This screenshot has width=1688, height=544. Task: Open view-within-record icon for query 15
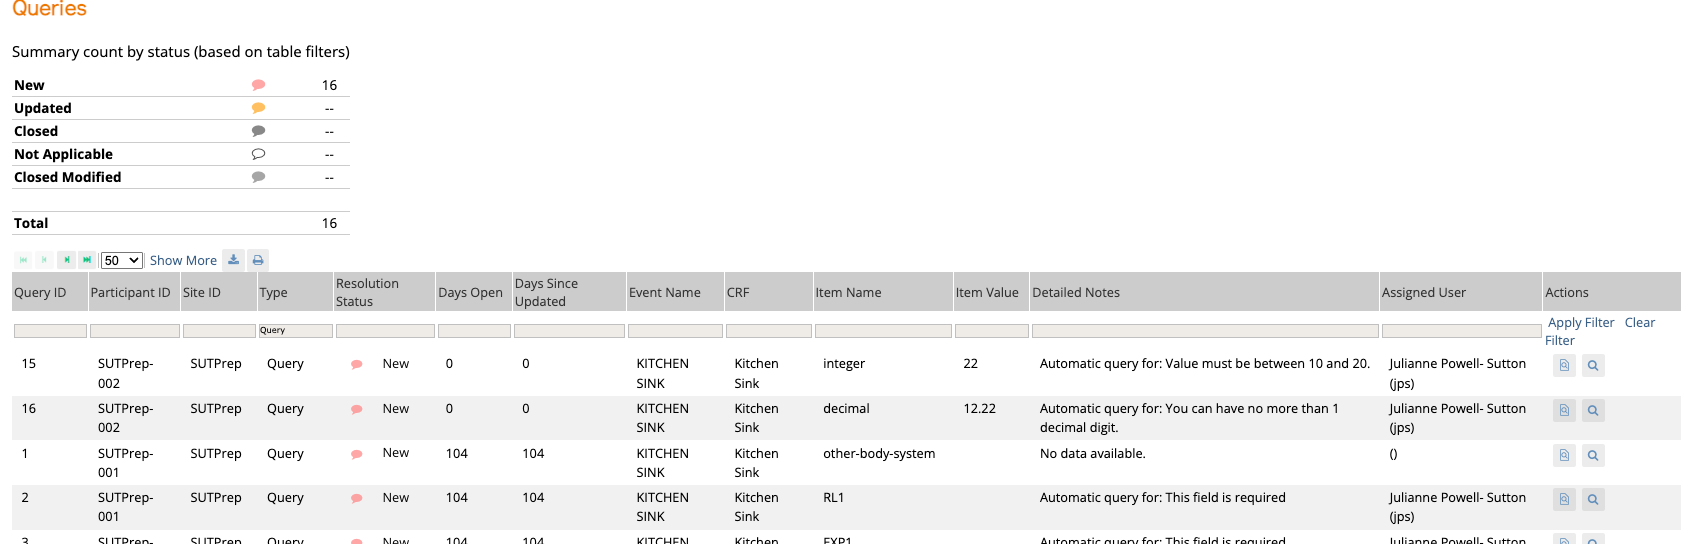pyautogui.click(x=1564, y=366)
